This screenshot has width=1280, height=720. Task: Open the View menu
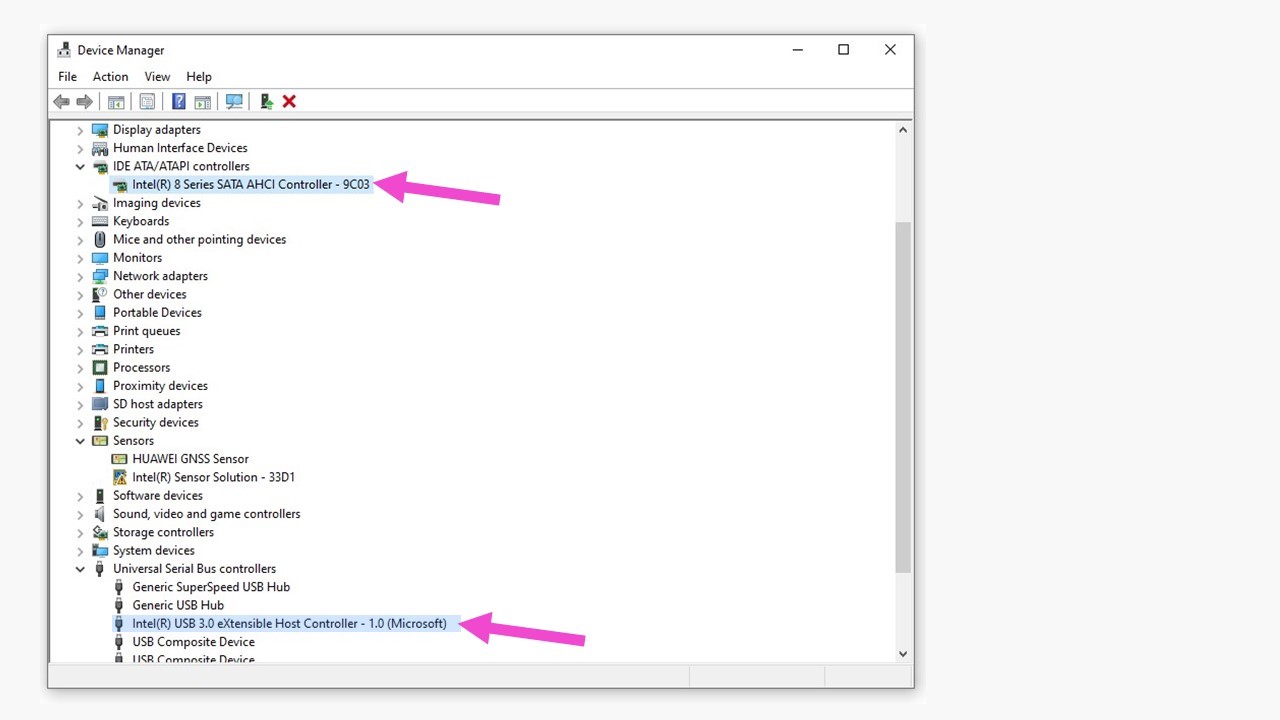[157, 77]
